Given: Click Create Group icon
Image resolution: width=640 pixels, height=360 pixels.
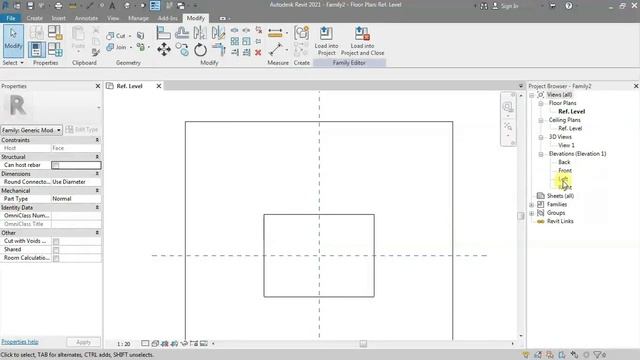Looking at the screenshot, I should 301,33.
